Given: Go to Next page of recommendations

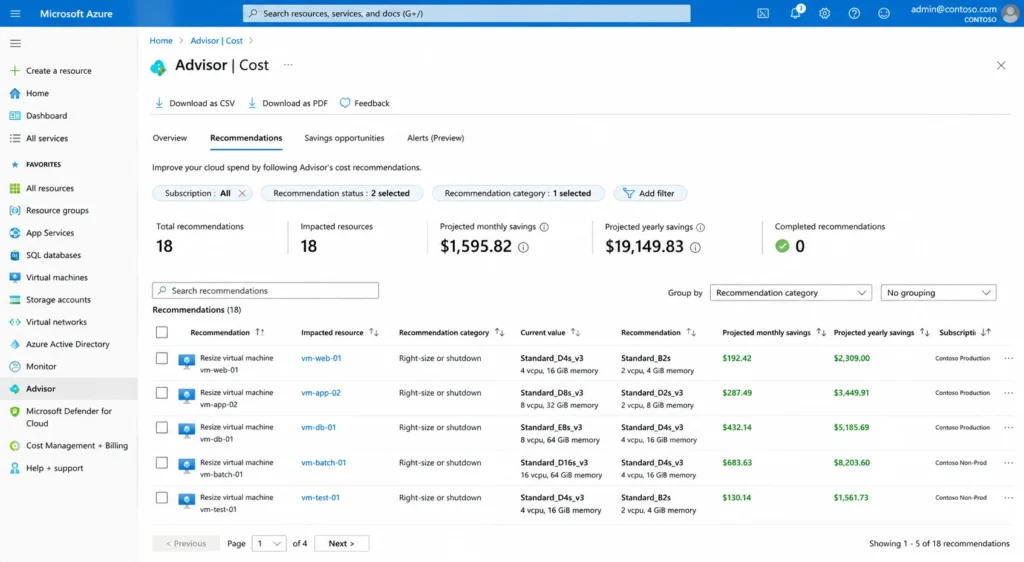Looking at the screenshot, I should [342, 543].
